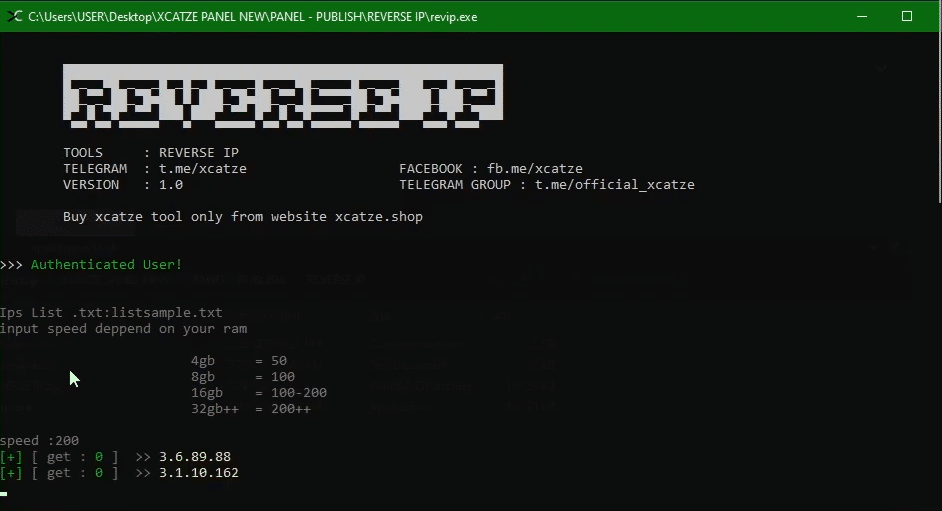Maximize the revip.exe console window
This screenshot has height=511, width=942.
coord(907,16)
